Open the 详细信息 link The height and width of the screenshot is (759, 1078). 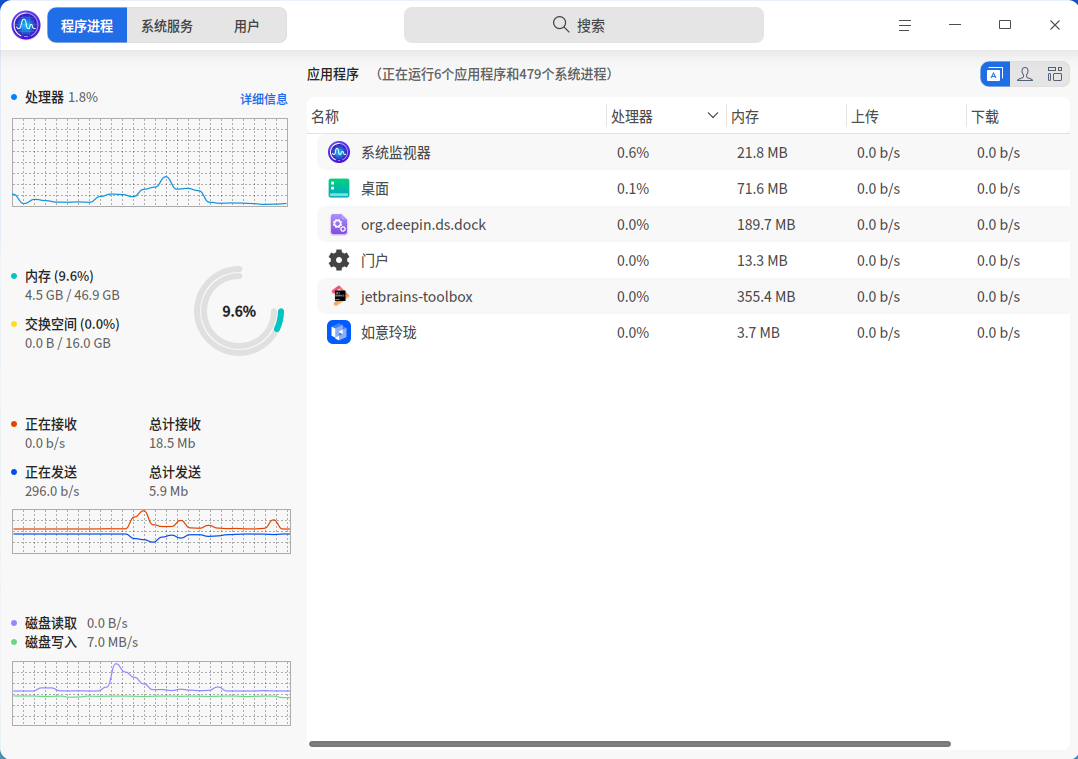click(x=263, y=99)
